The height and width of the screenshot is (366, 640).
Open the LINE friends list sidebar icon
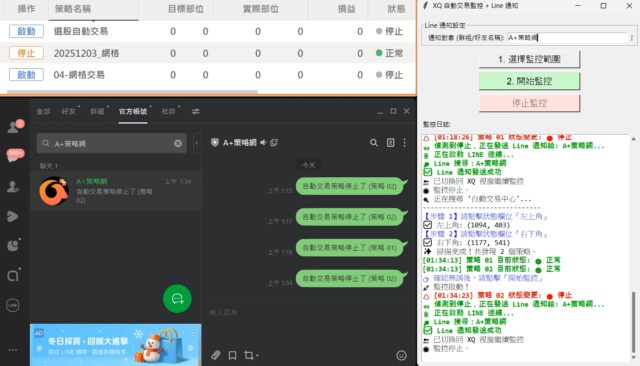15,126
